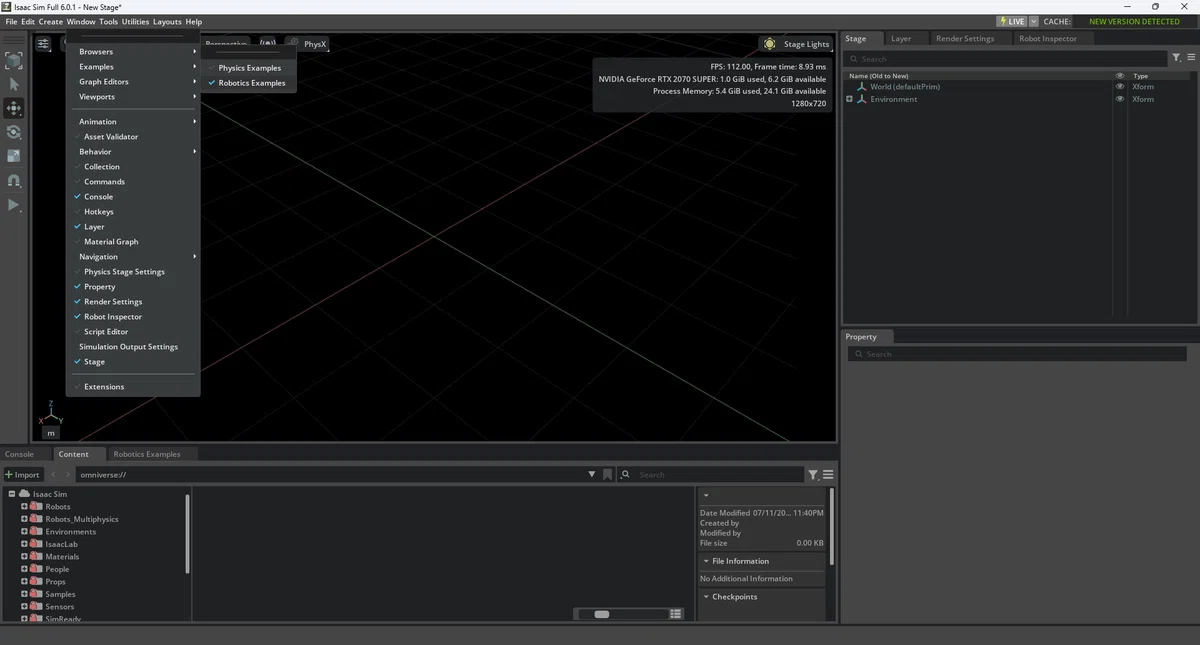Toggle the Content browser list view icon
The height and width of the screenshot is (645, 1200).
(676, 614)
